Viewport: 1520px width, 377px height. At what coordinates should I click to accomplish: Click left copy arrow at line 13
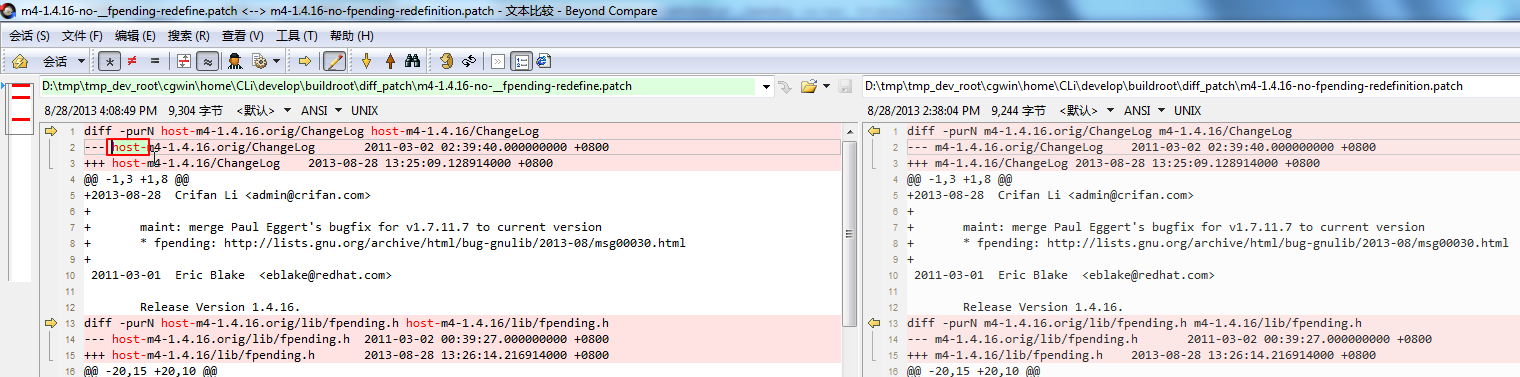click(x=51, y=323)
